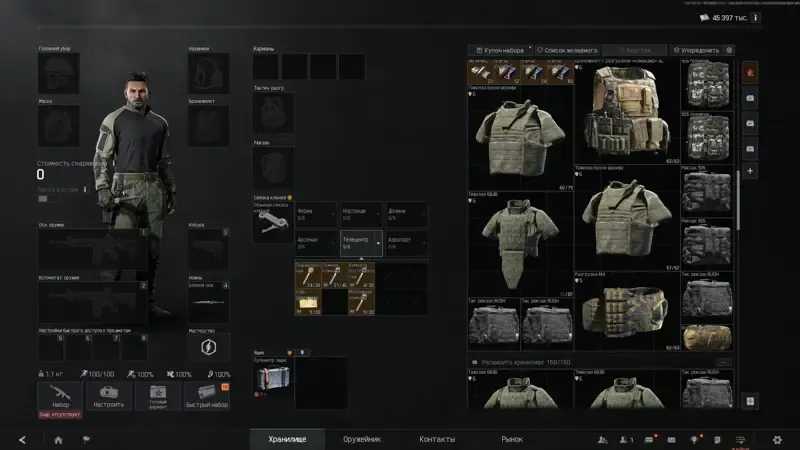Expand the Аэропорт key group
This screenshot has width=800, height=450.
point(406,243)
